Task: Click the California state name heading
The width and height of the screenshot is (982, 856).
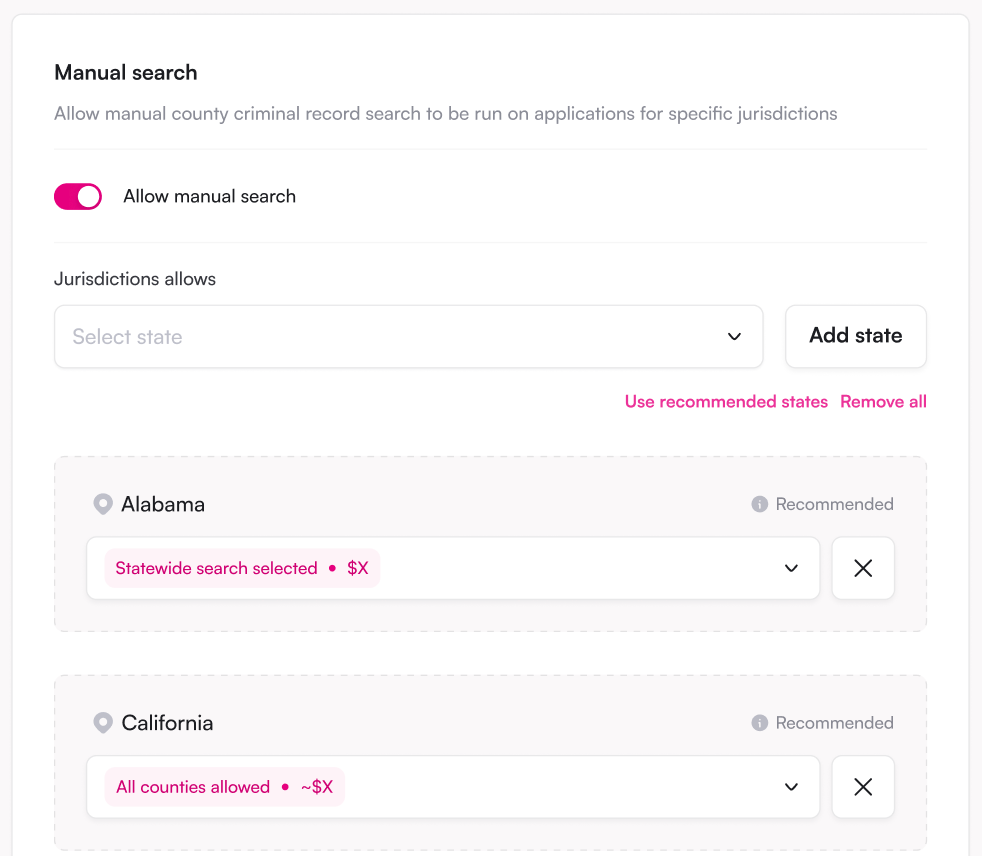Action: coord(167,723)
